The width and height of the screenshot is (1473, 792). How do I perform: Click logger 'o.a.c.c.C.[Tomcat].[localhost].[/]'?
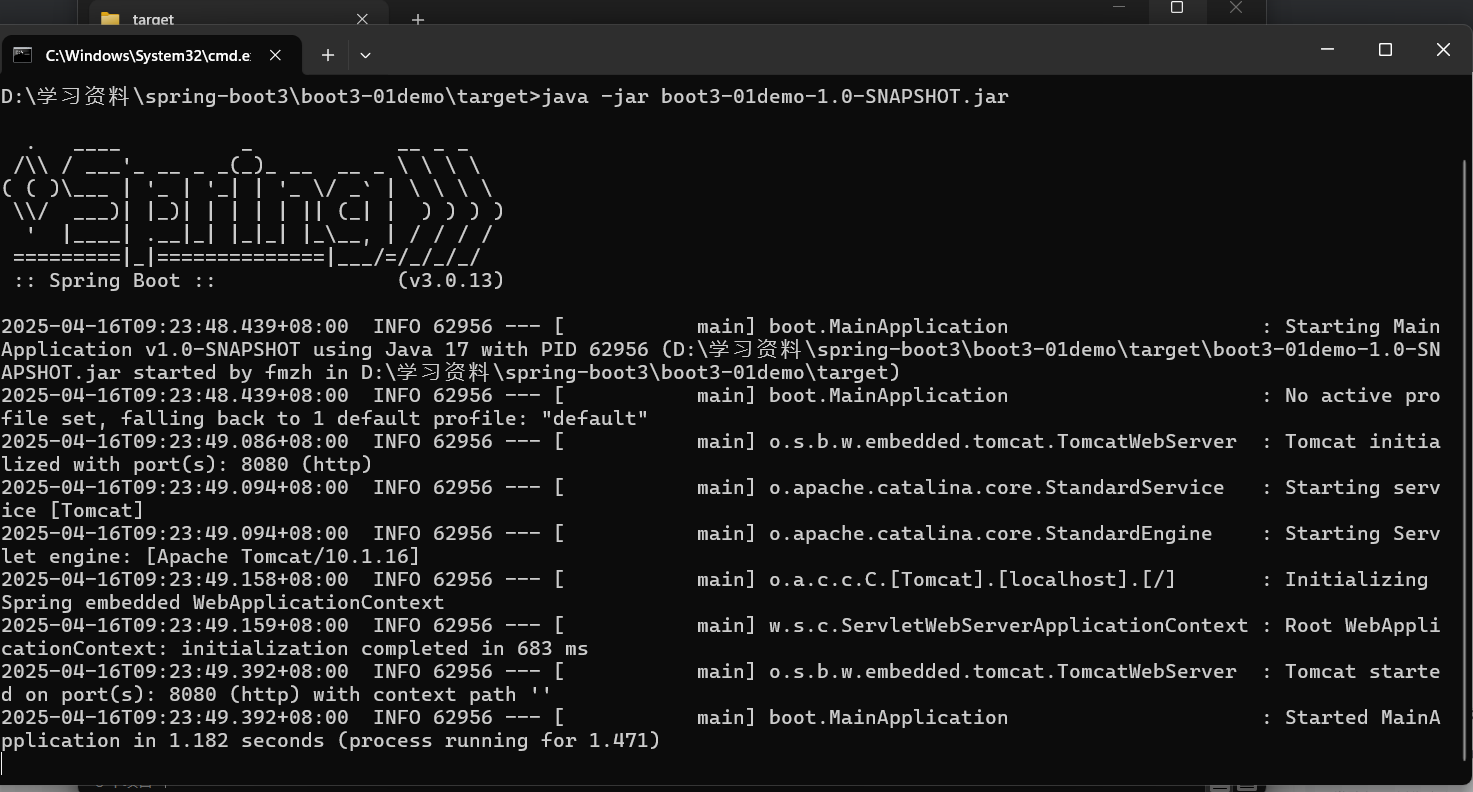pos(972,580)
